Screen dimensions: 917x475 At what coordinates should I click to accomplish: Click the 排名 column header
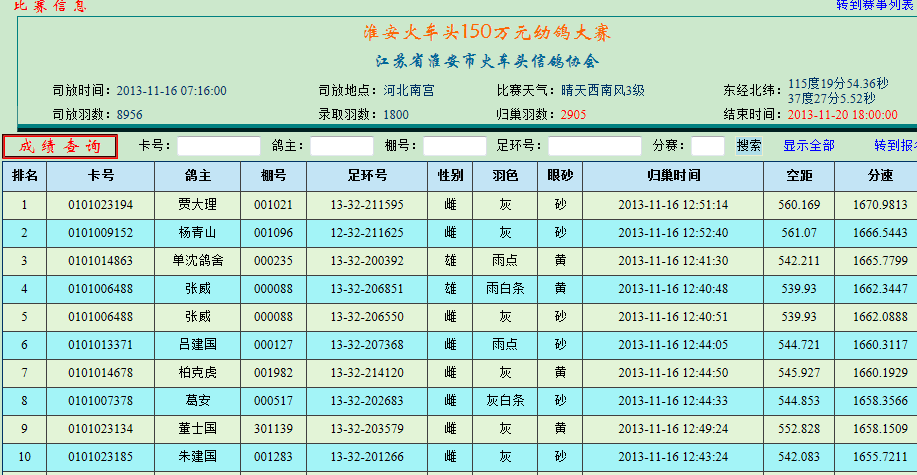coord(25,176)
